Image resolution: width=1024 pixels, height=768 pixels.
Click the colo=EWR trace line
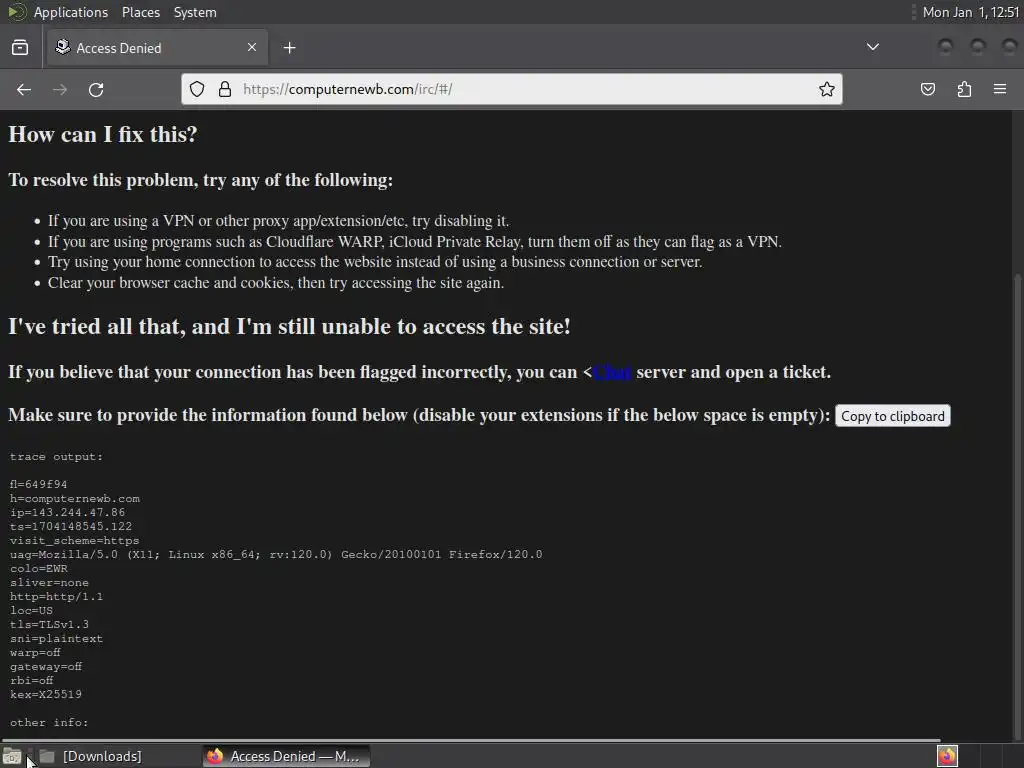(x=39, y=569)
